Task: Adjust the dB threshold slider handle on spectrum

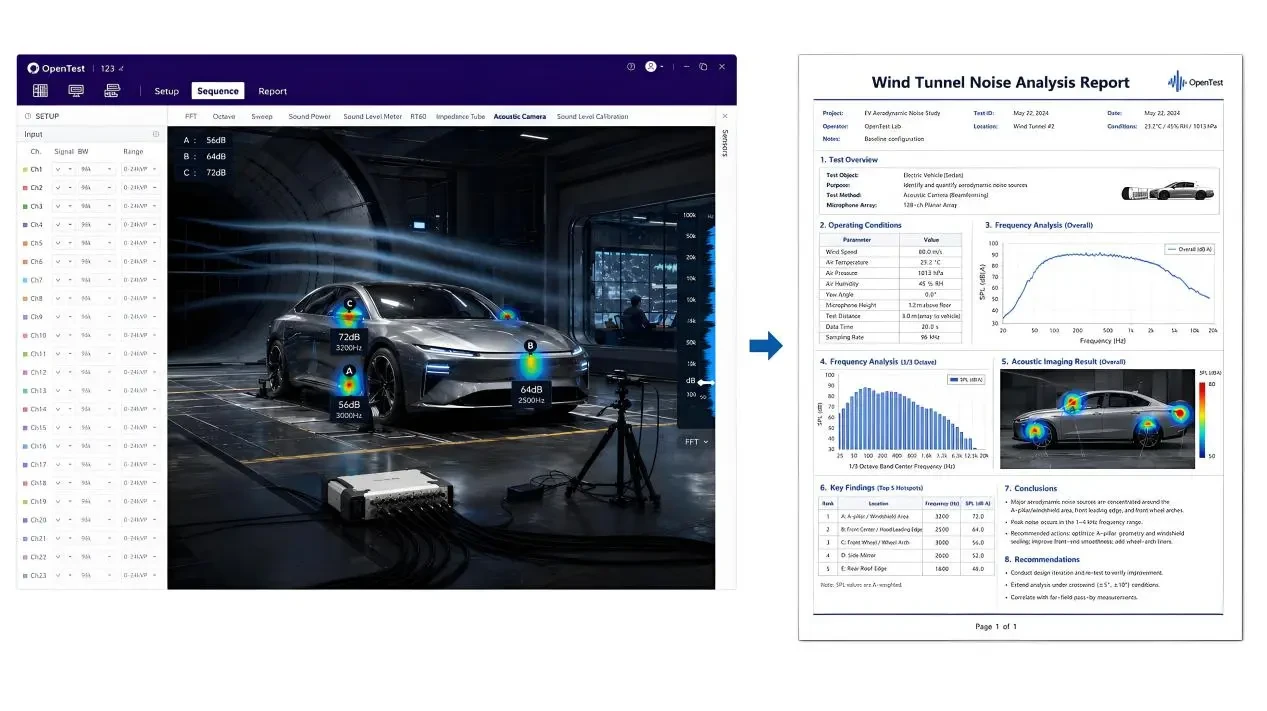Action: tap(706, 382)
